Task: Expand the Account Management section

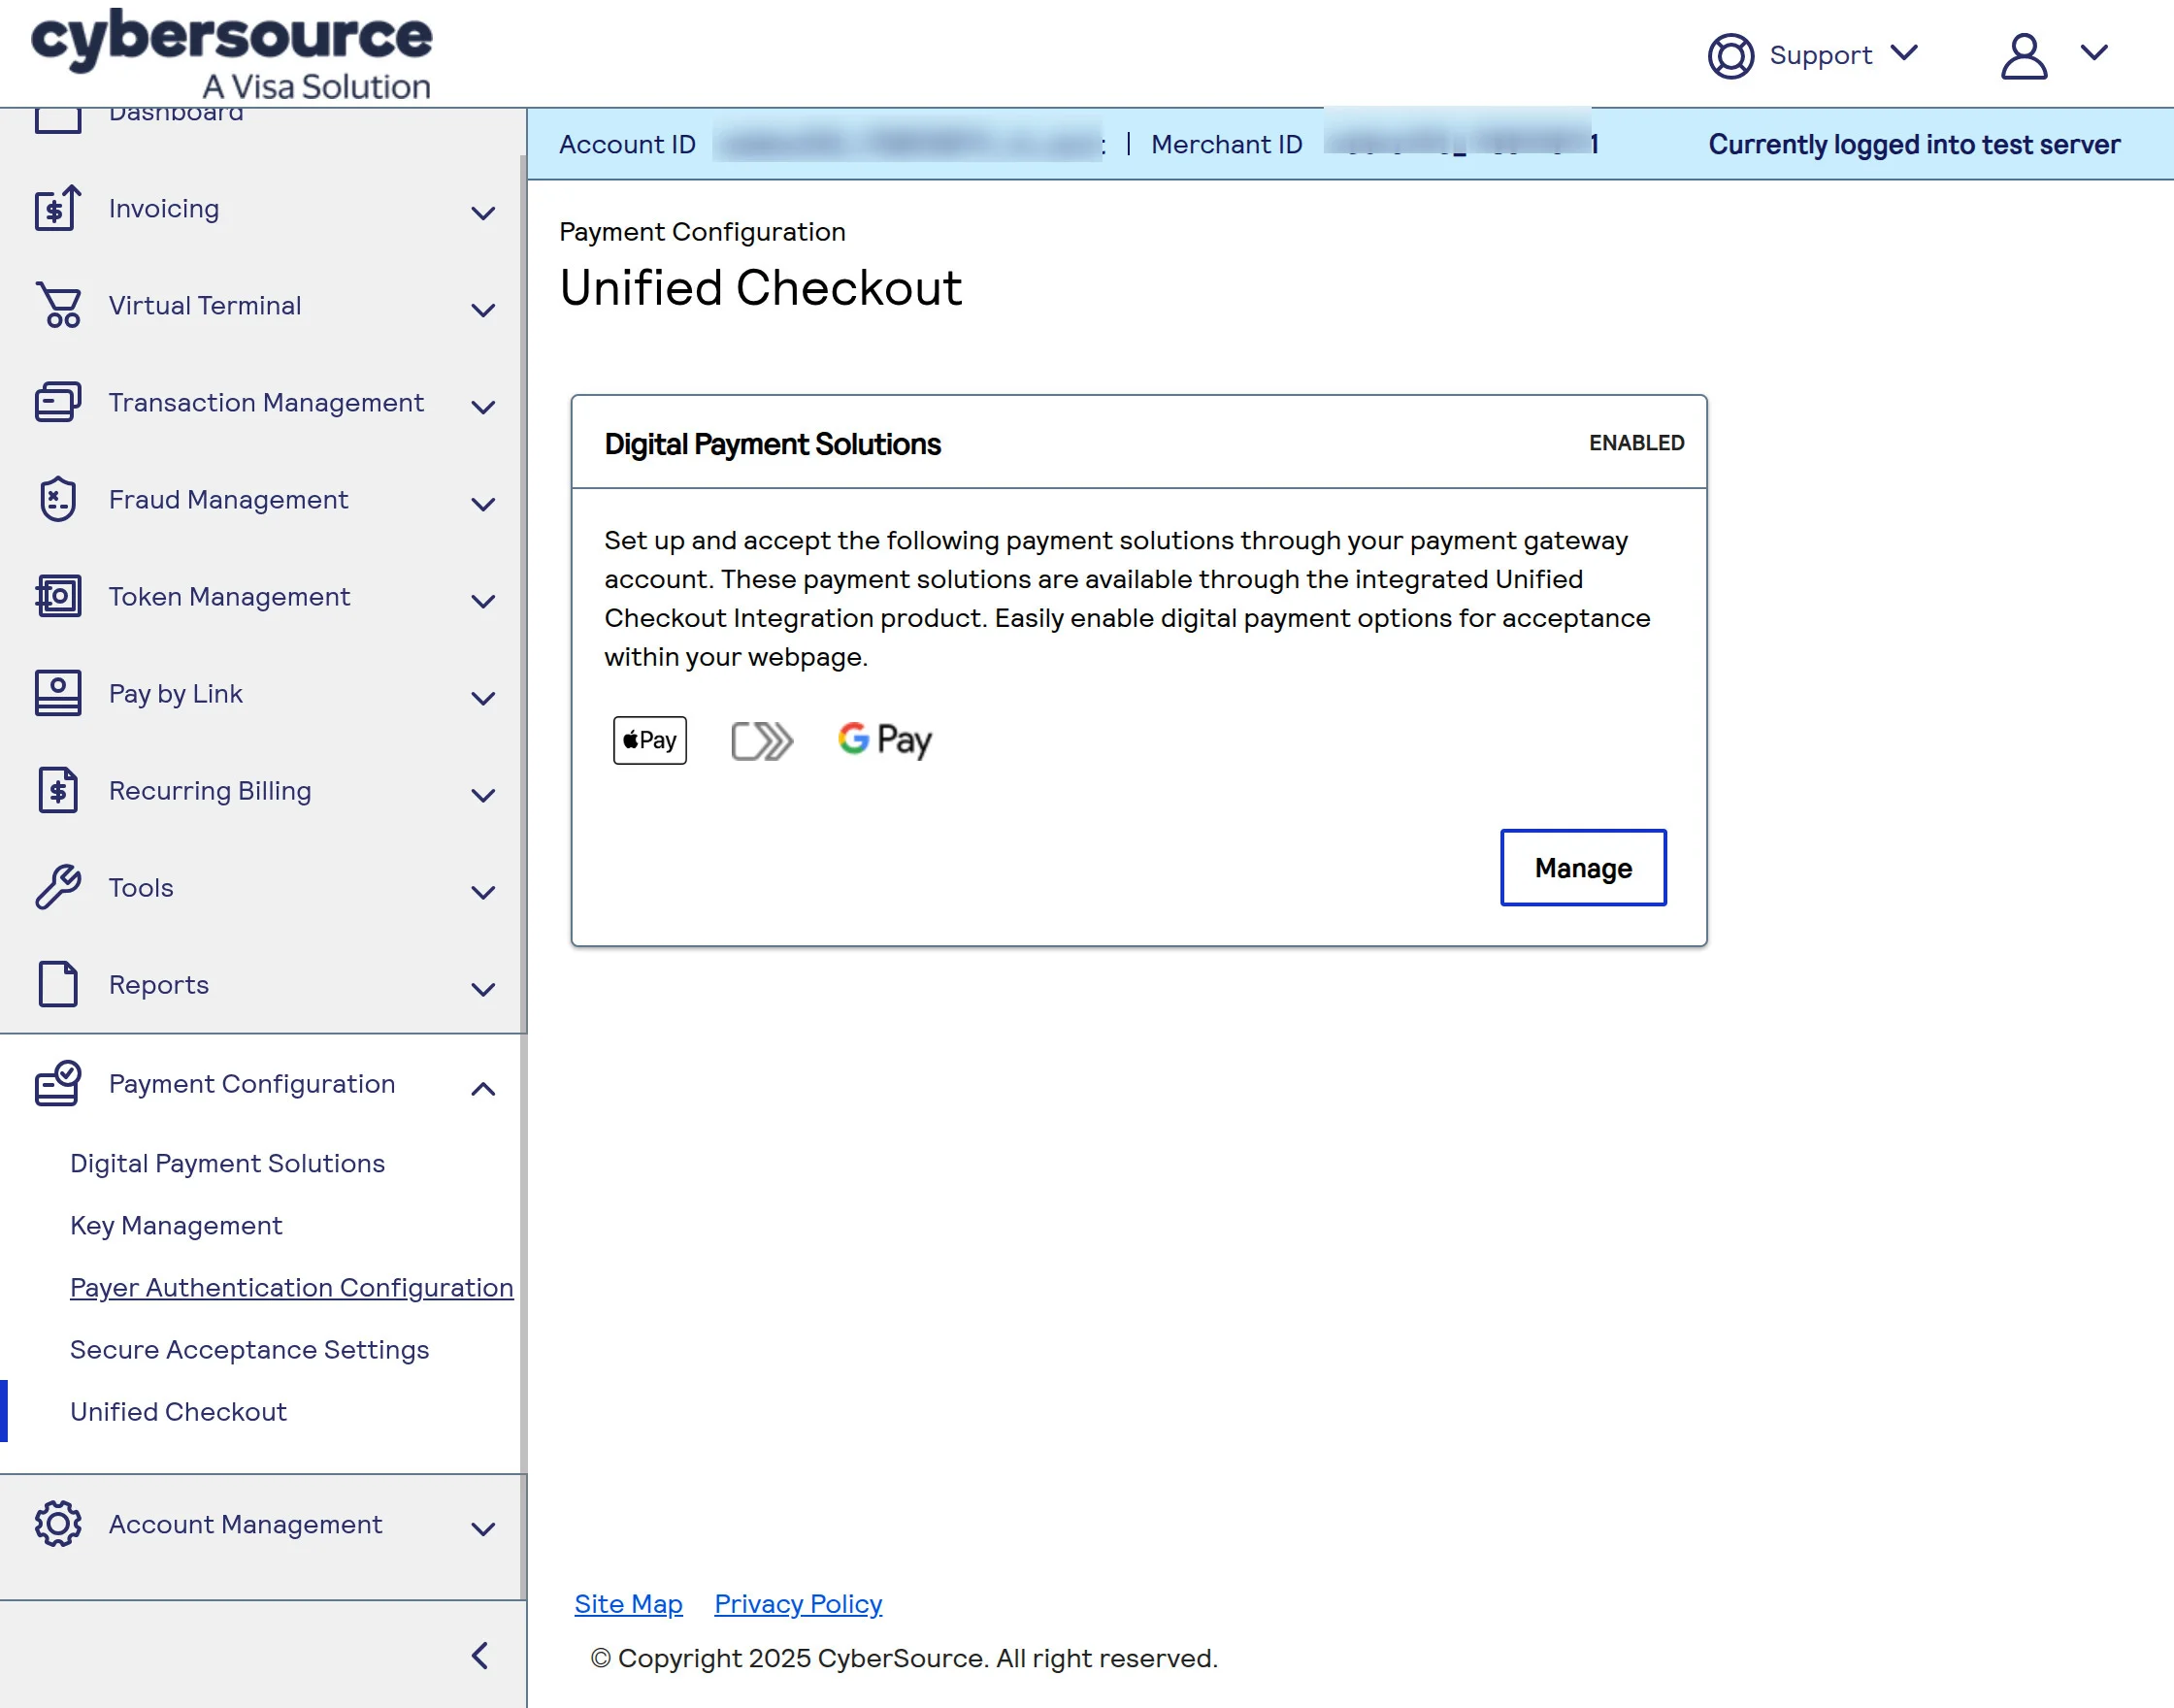Action: pyautogui.click(x=483, y=1528)
